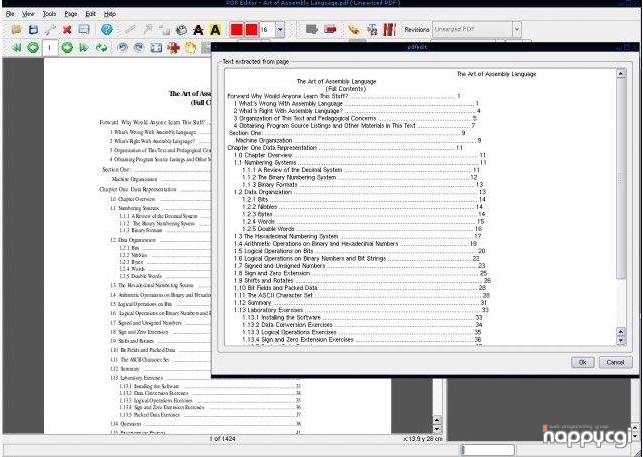Click 'Section One:' in the PDF page

tap(116, 169)
